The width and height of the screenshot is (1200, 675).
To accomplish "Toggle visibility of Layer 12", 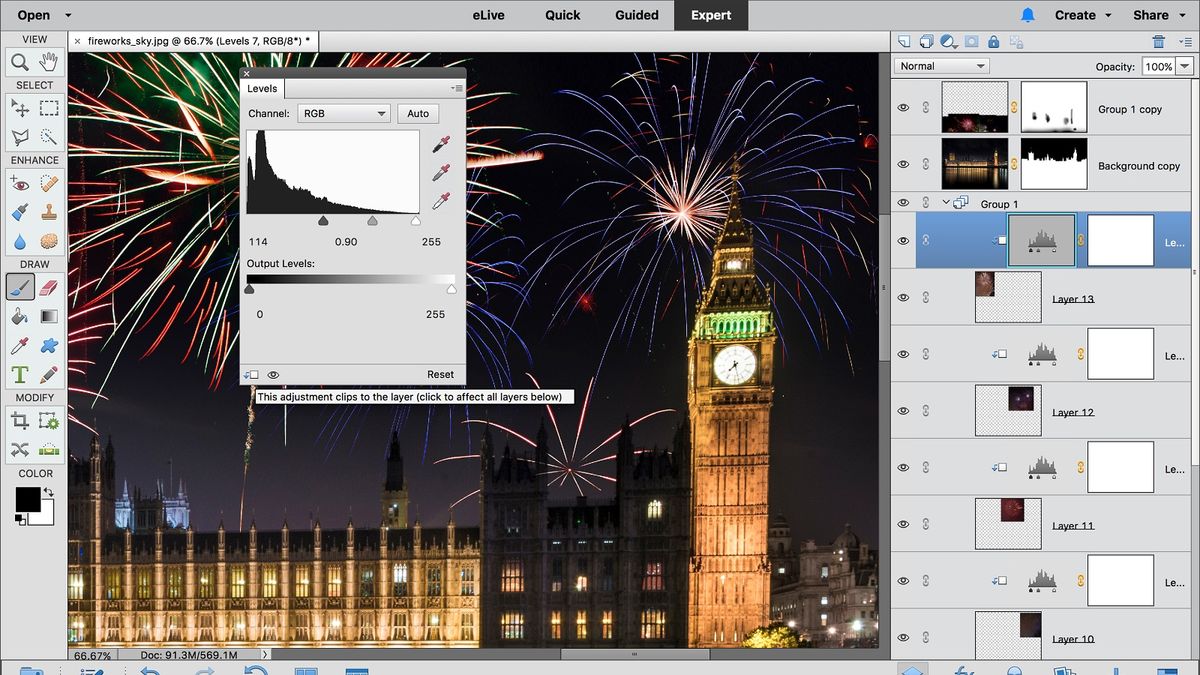I will coord(903,410).
